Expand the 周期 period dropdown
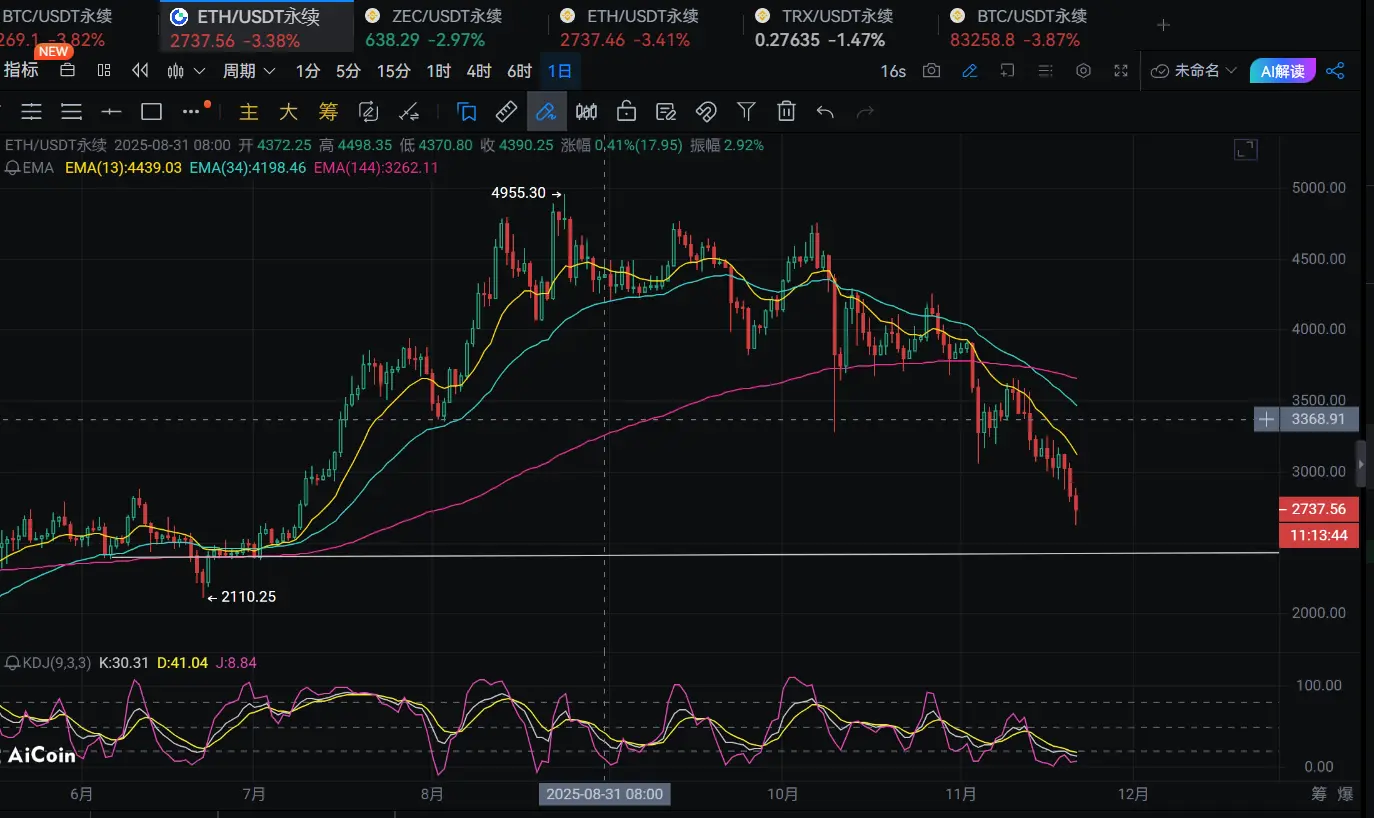Screen dimensions: 1374x818 pos(249,71)
